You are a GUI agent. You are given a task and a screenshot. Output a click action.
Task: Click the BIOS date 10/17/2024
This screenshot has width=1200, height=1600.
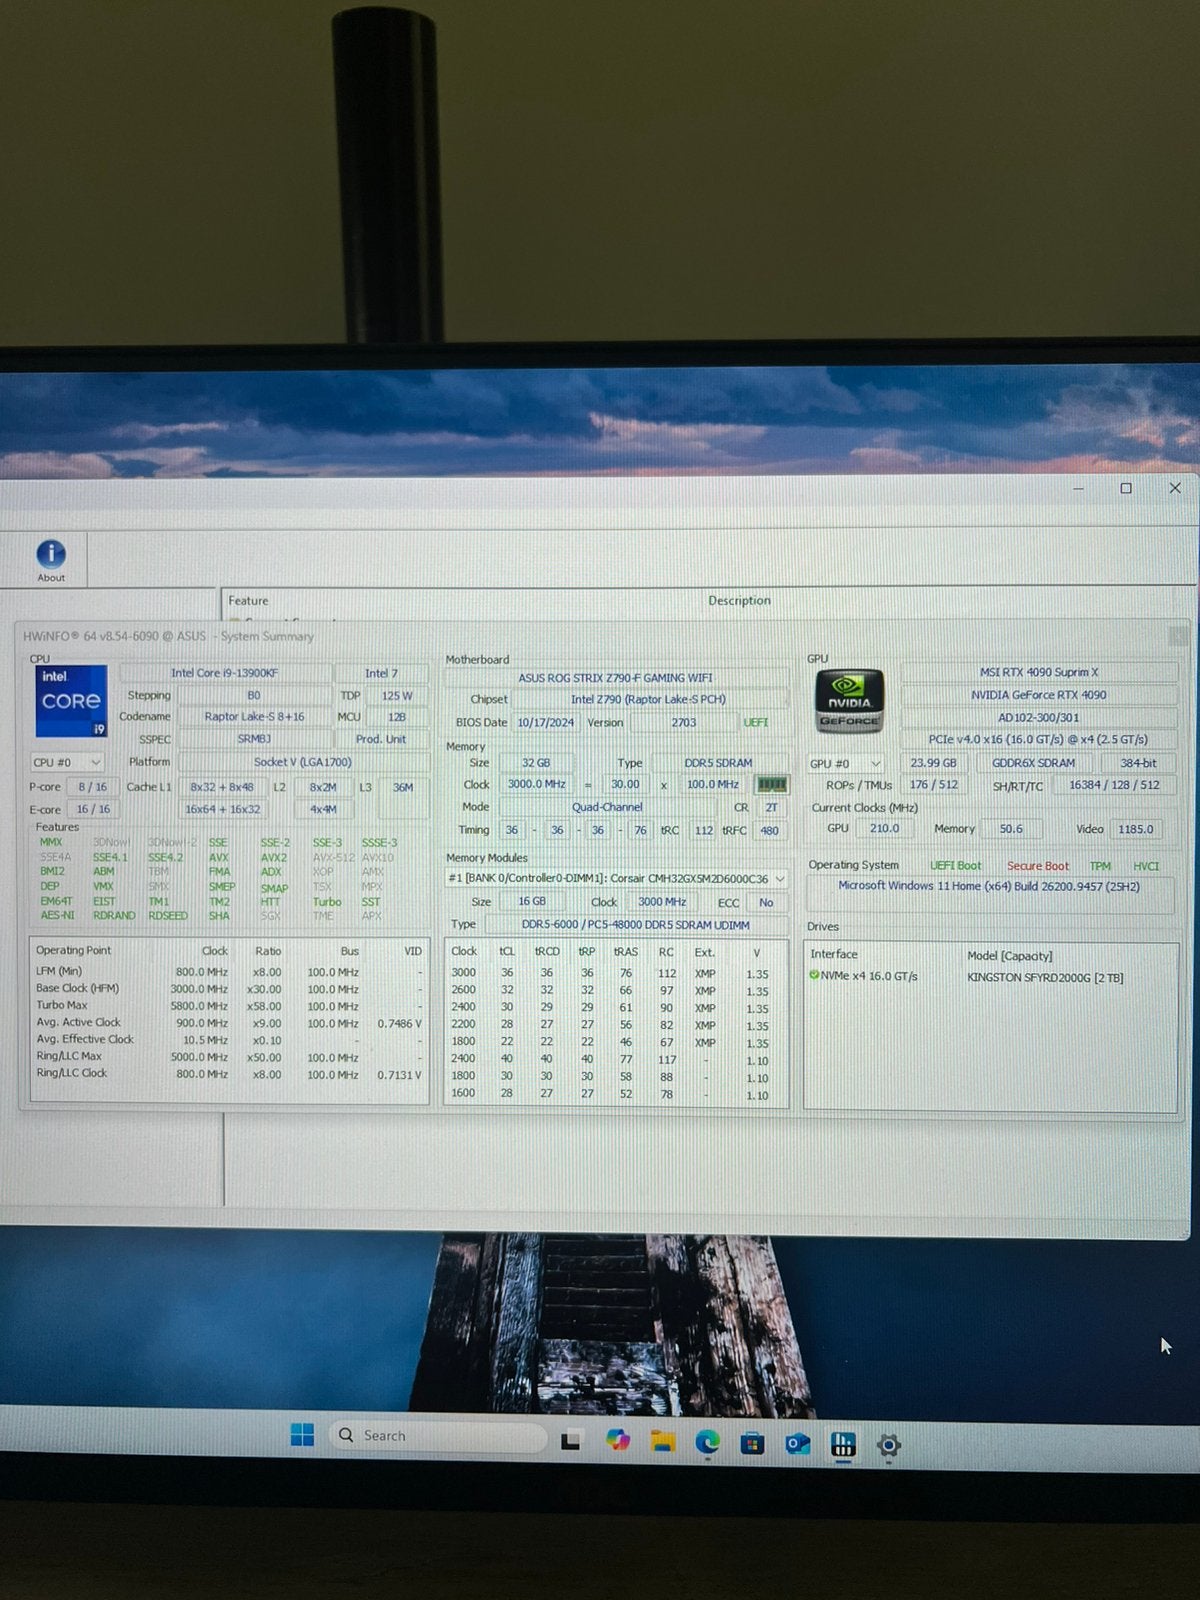point(546,722)
